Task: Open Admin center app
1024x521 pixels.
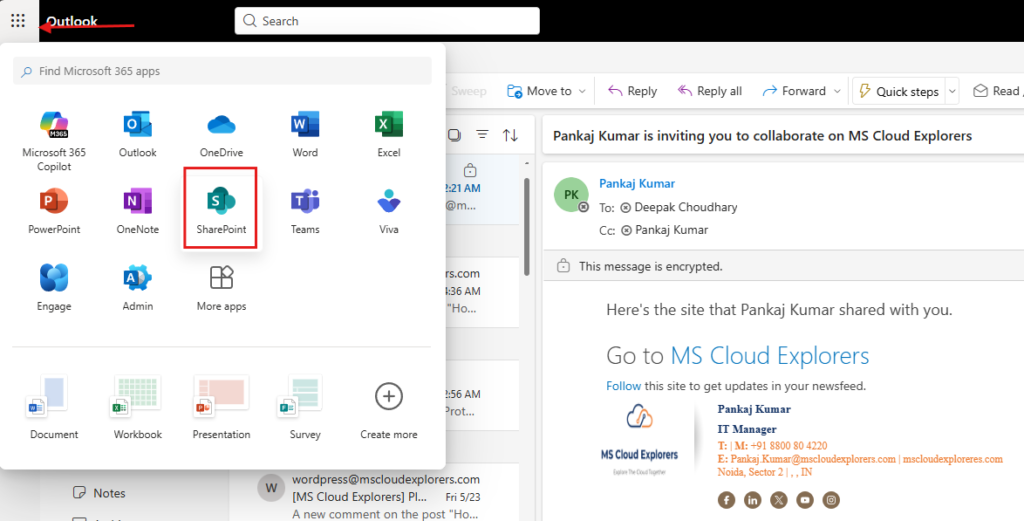Action: click(138, 287)
